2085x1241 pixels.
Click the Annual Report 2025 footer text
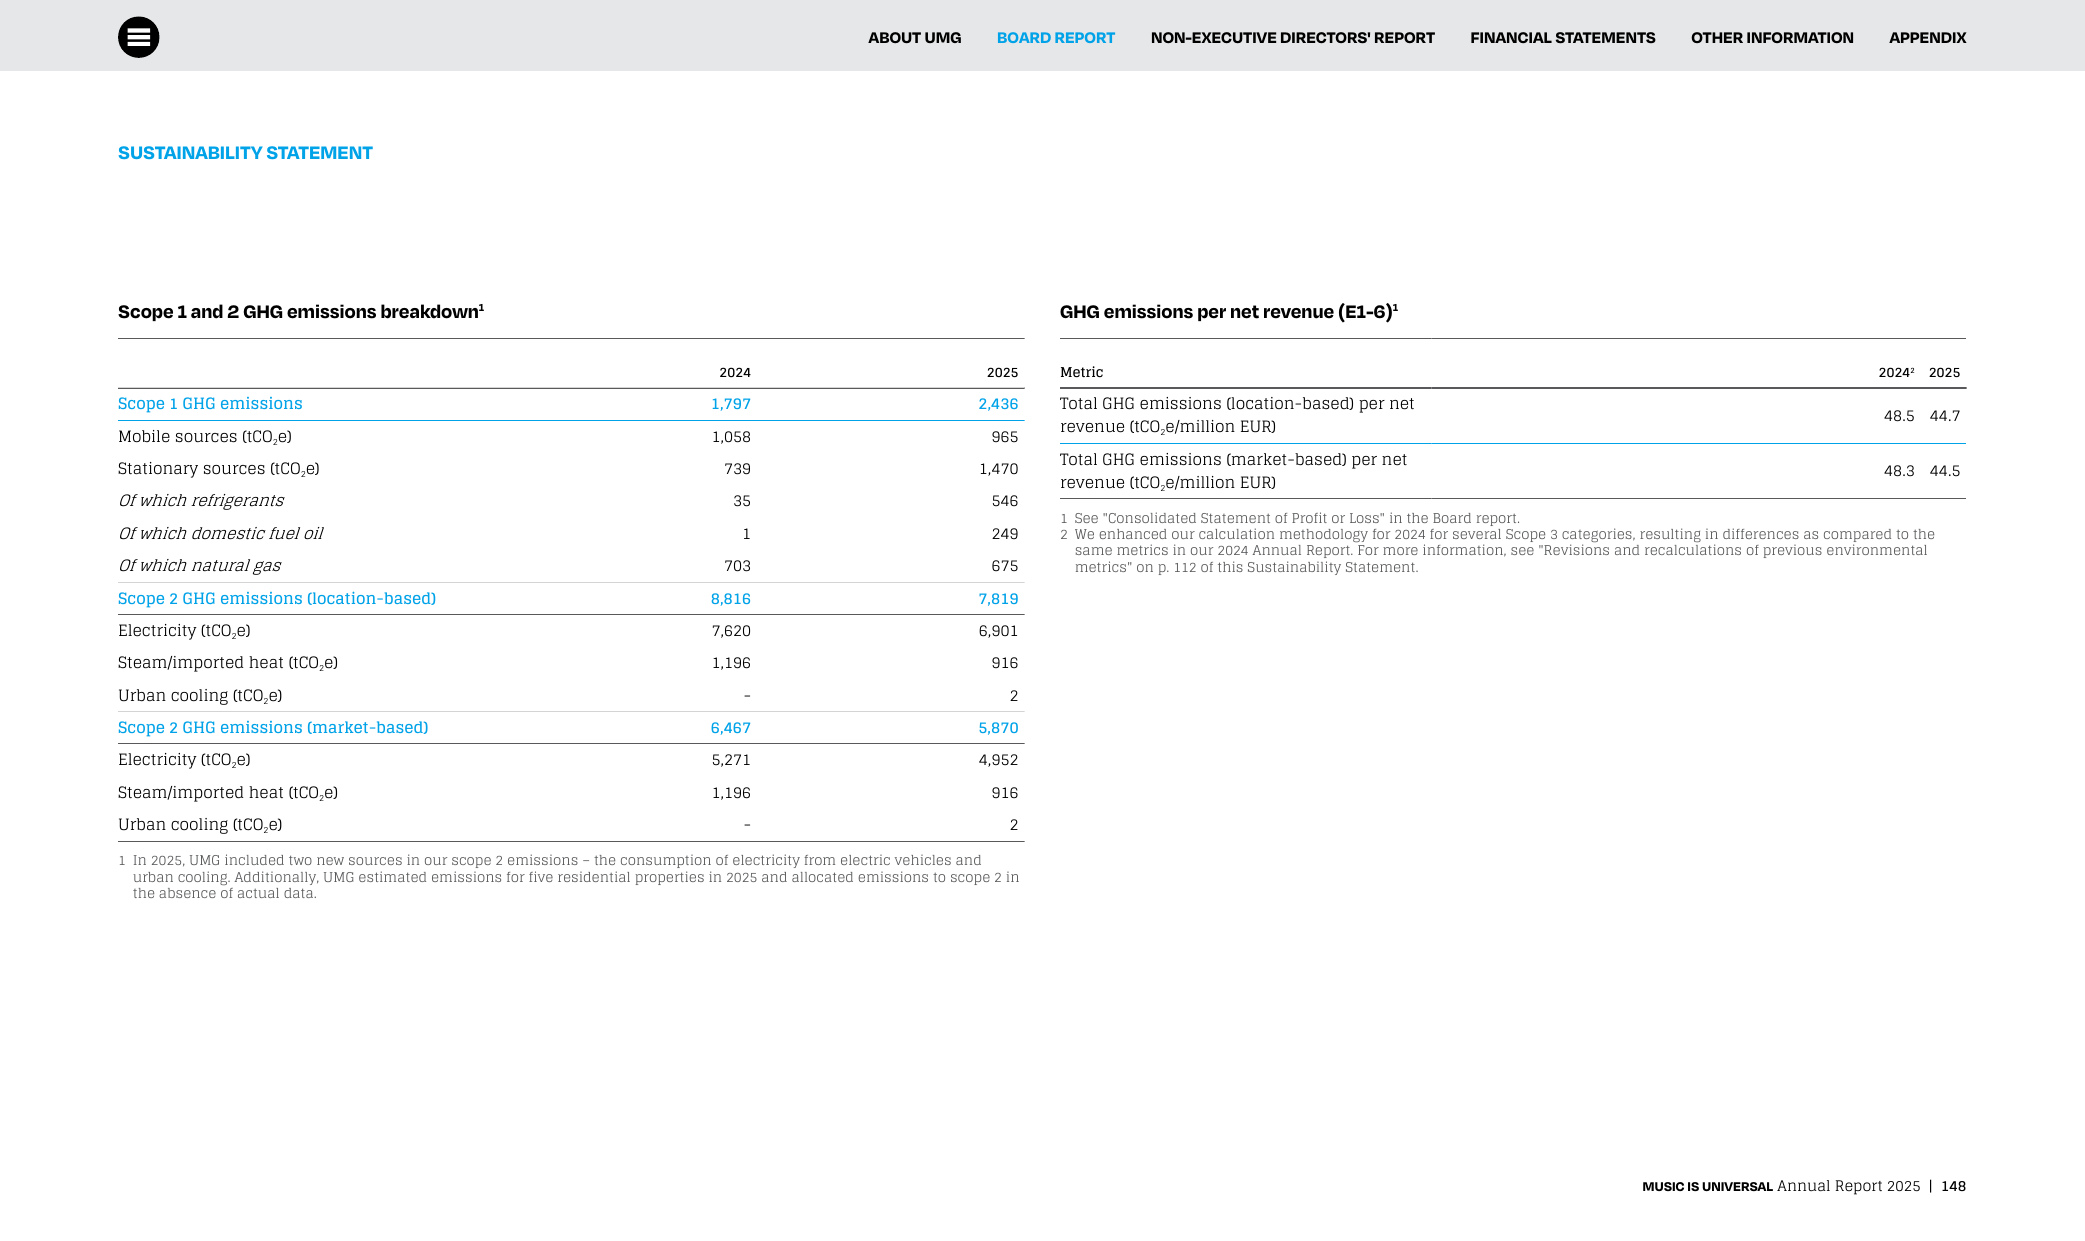click(1848, 1187)
